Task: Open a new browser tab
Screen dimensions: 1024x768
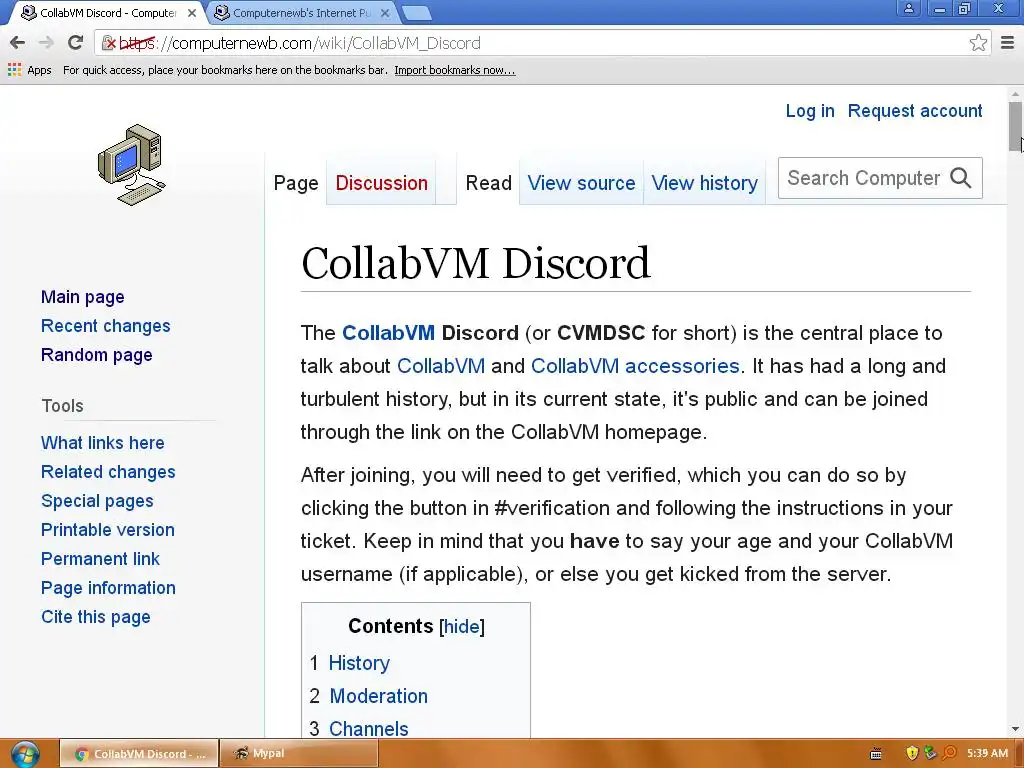Action: [x=416, y=13]
